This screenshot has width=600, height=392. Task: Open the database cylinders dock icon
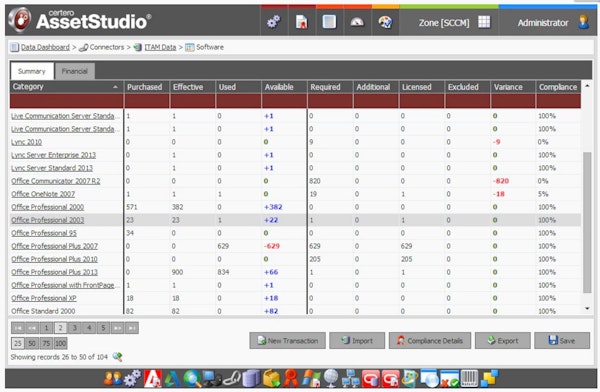click(251, 379)
